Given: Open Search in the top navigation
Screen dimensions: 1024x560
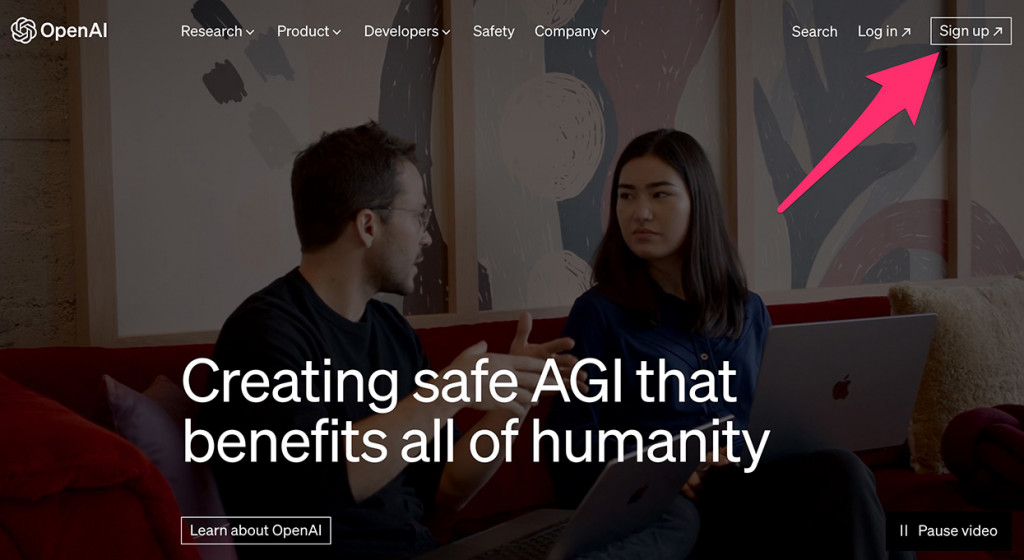Looking at the screenshot, I should 814,31.
